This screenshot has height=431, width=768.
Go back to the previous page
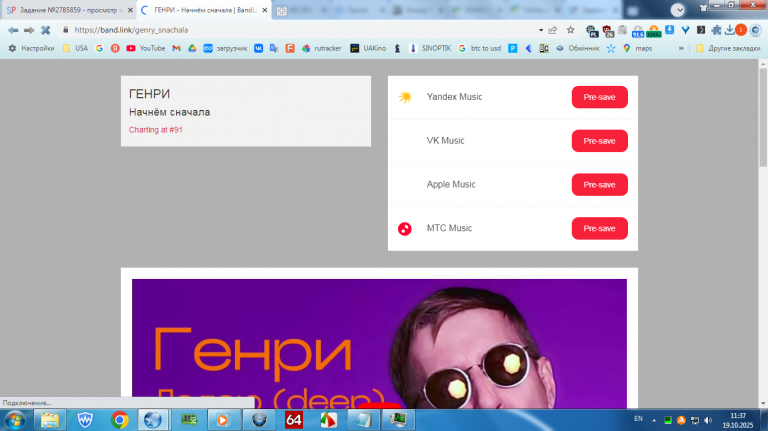[13, 30]
